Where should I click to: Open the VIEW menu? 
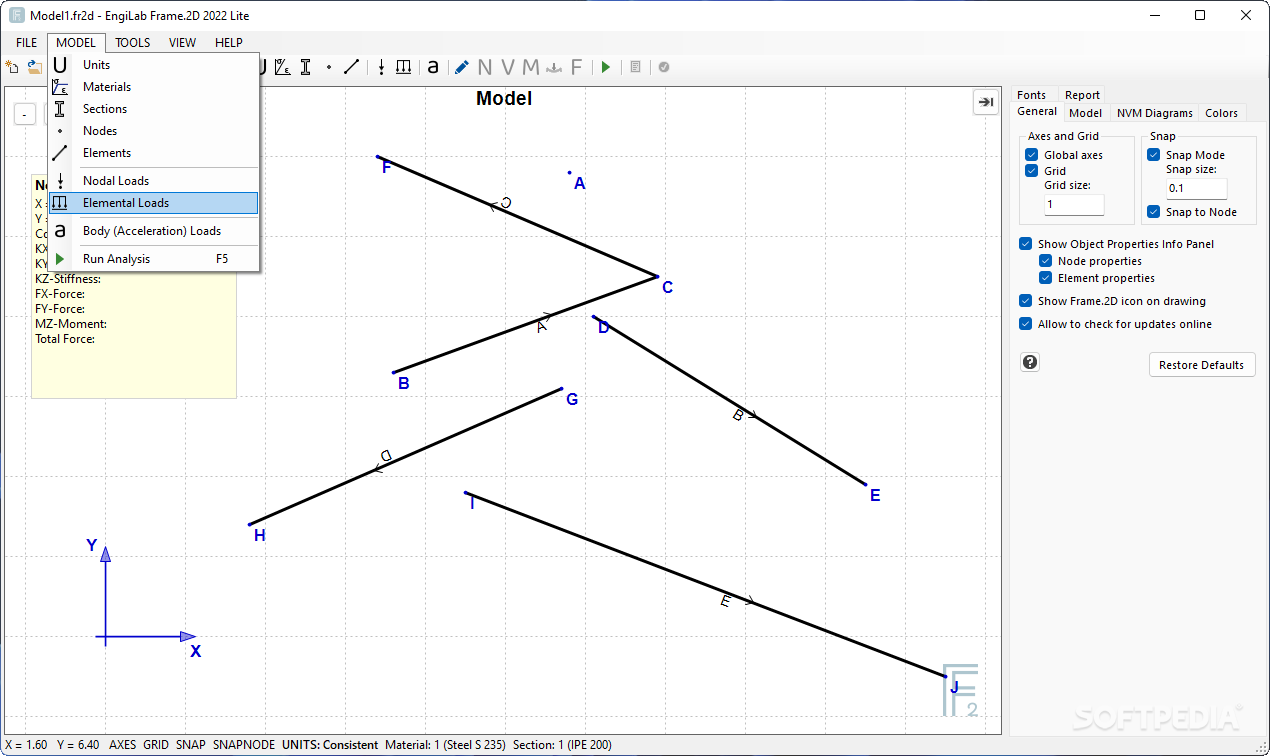coord(182,43)
